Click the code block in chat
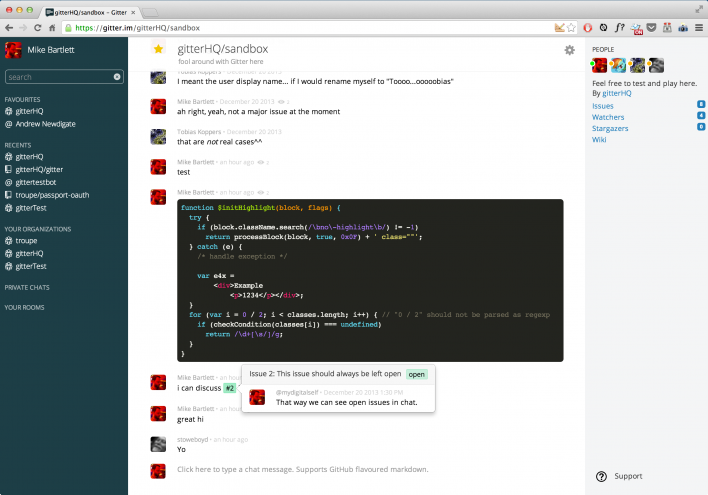Screen dimensions: 708x495 [x=370, y=280]
